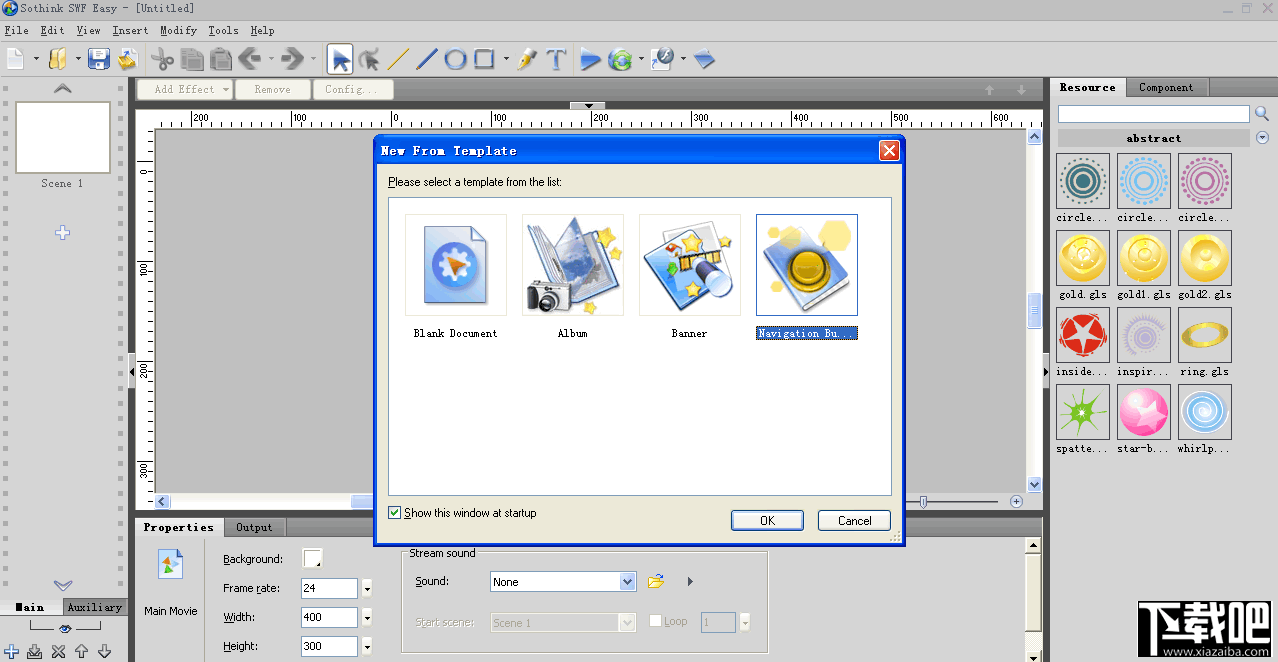This screenshot has width=1278, height=662.
Task: Cancel the New From Template dialog
Action: point(854,520)
